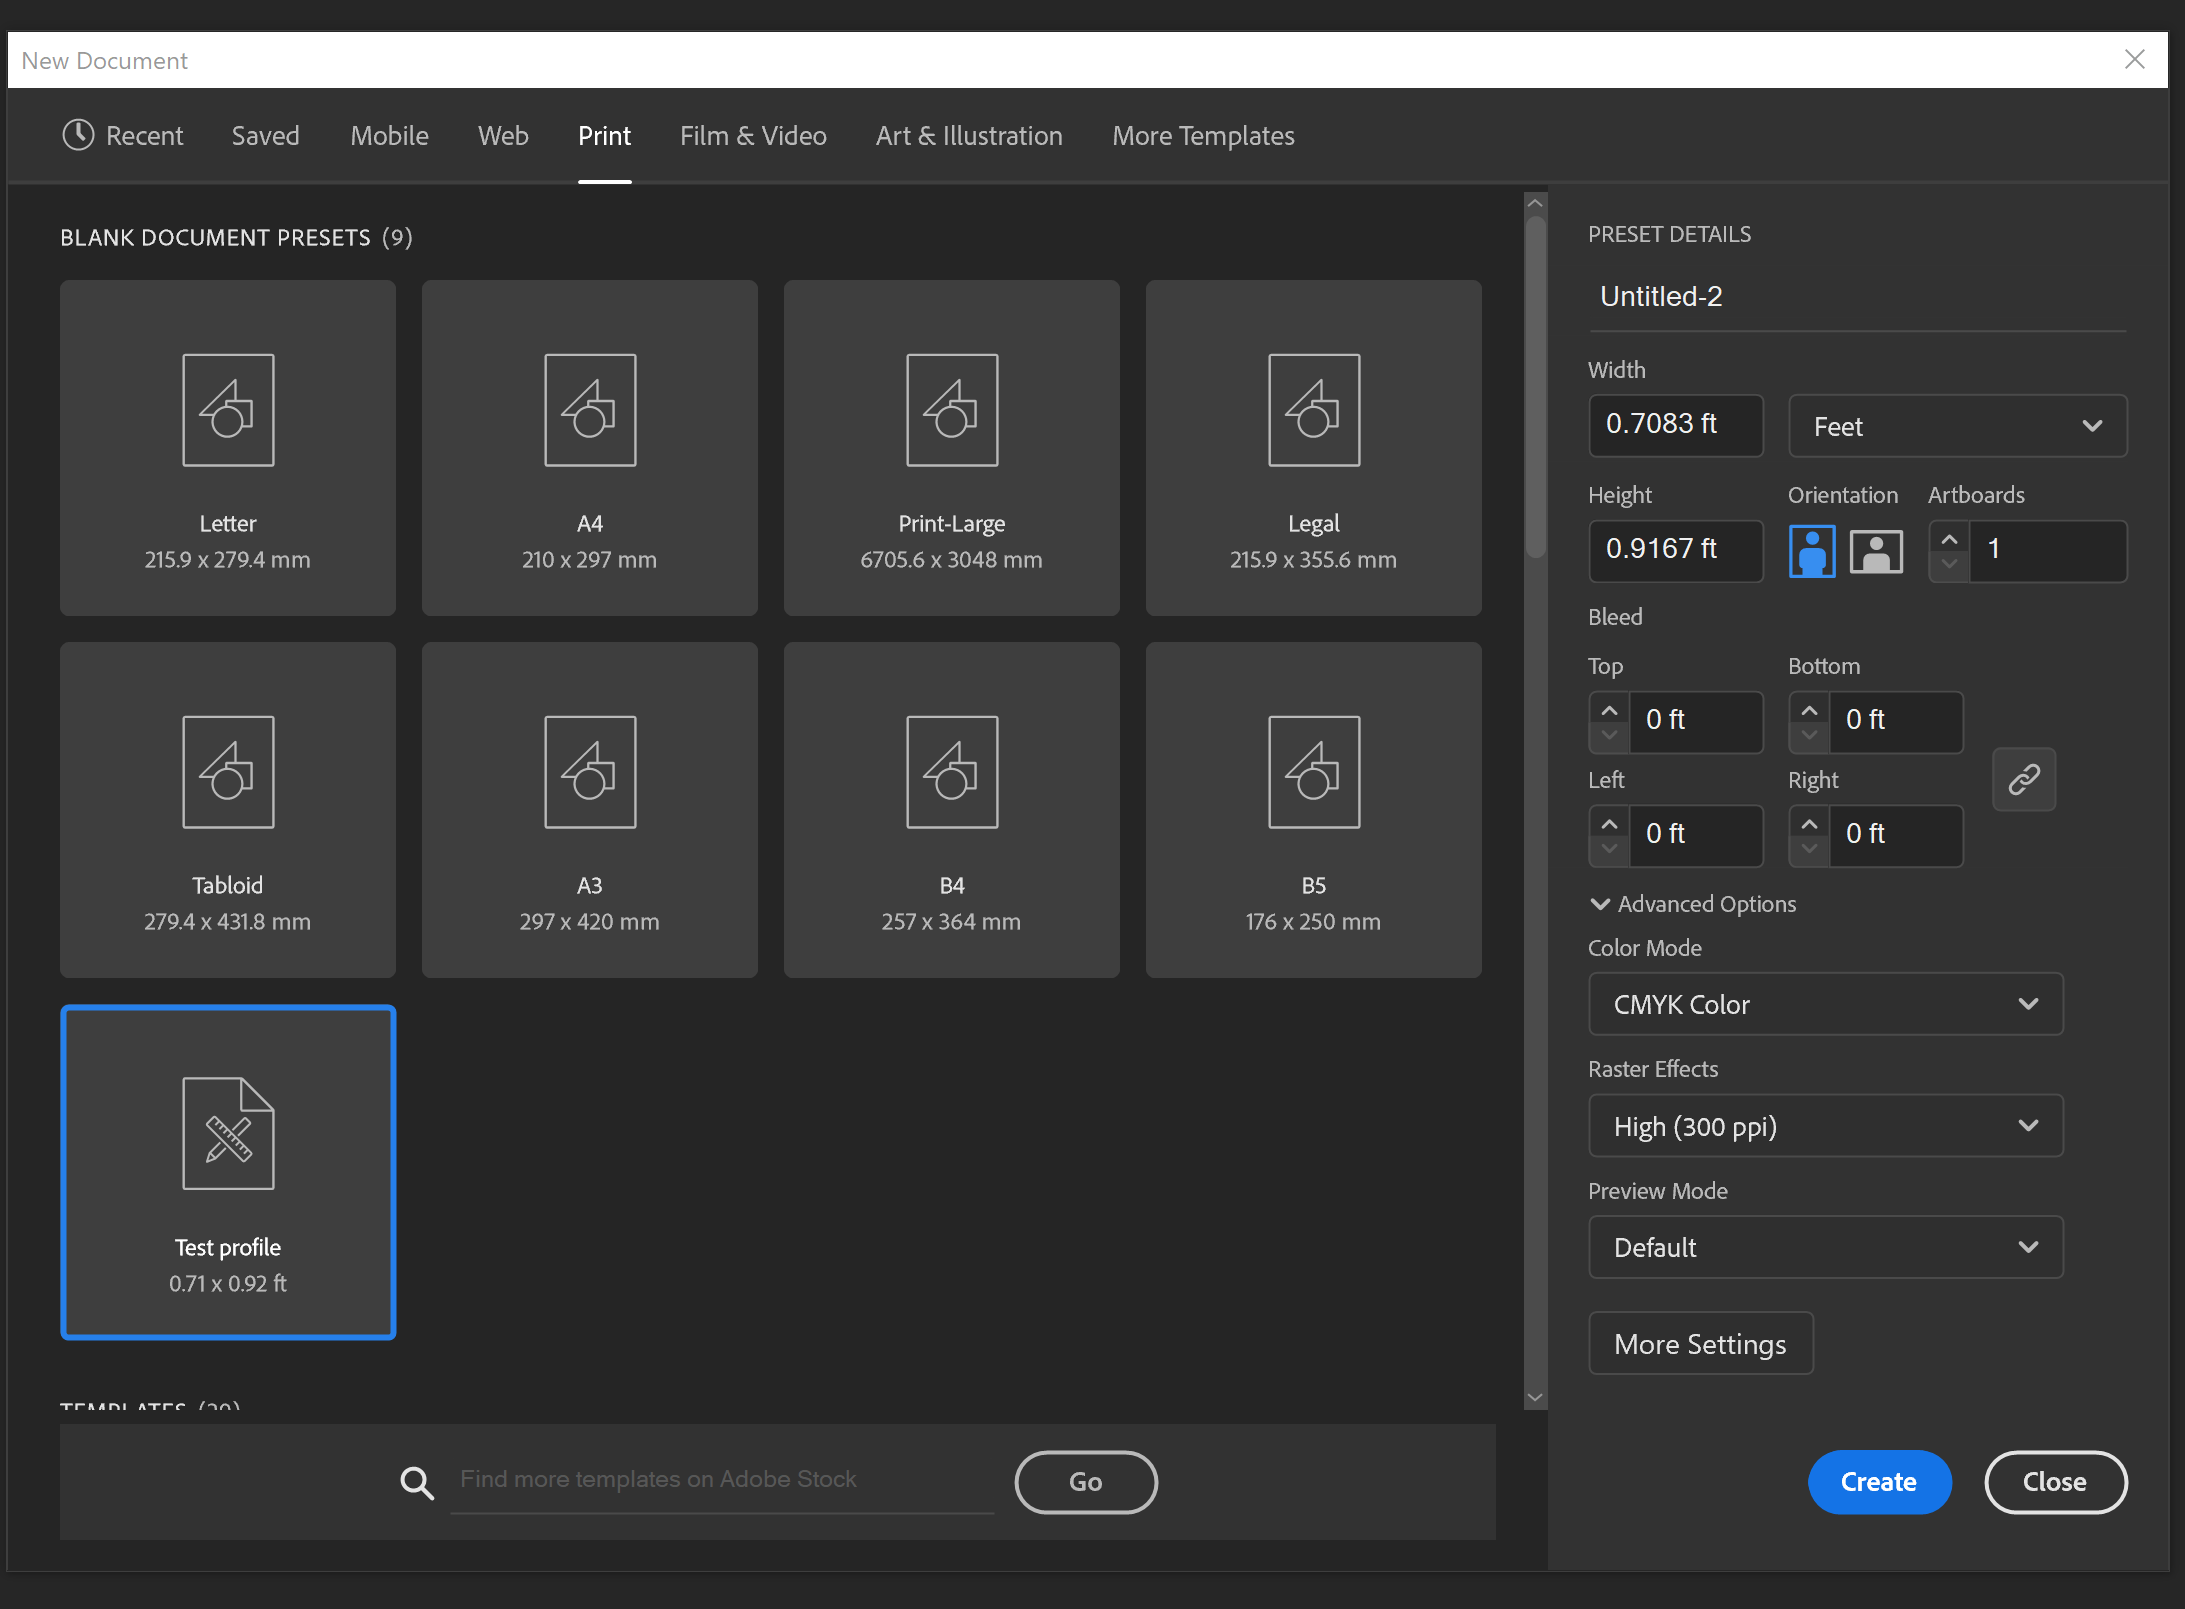Select the Print-Large preset
2185x1609 pixels.
pos(951,447)
